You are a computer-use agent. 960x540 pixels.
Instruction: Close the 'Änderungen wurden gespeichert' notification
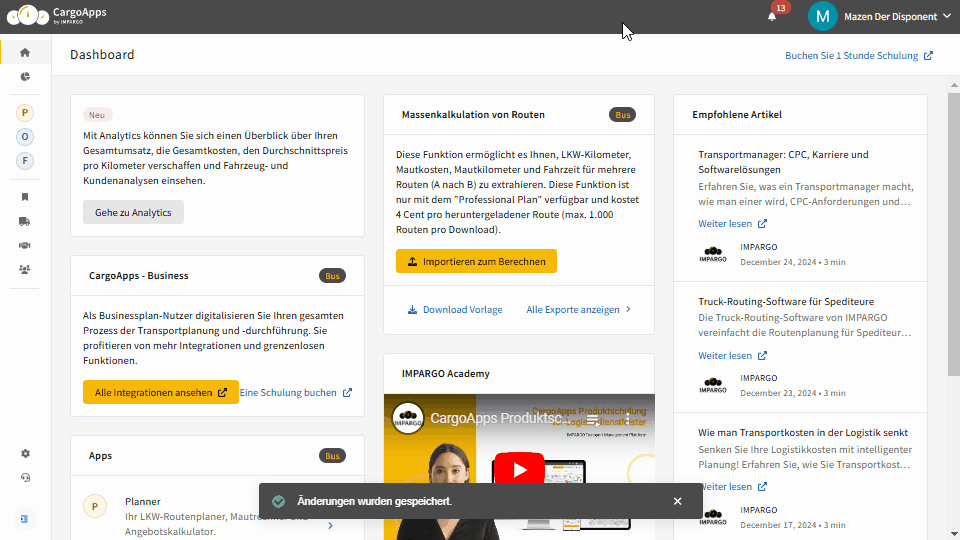[x=677, y=501]
